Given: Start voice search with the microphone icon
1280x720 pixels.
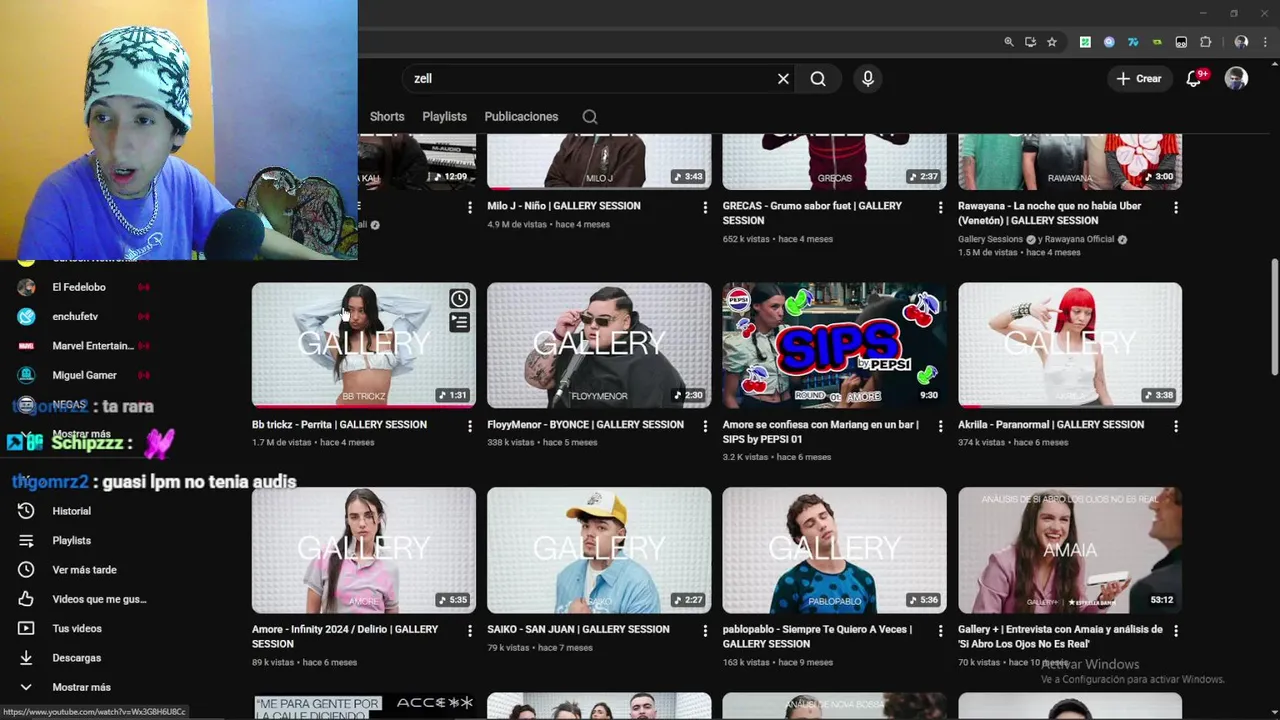Looking at the screenshot, I should point(868,79).
